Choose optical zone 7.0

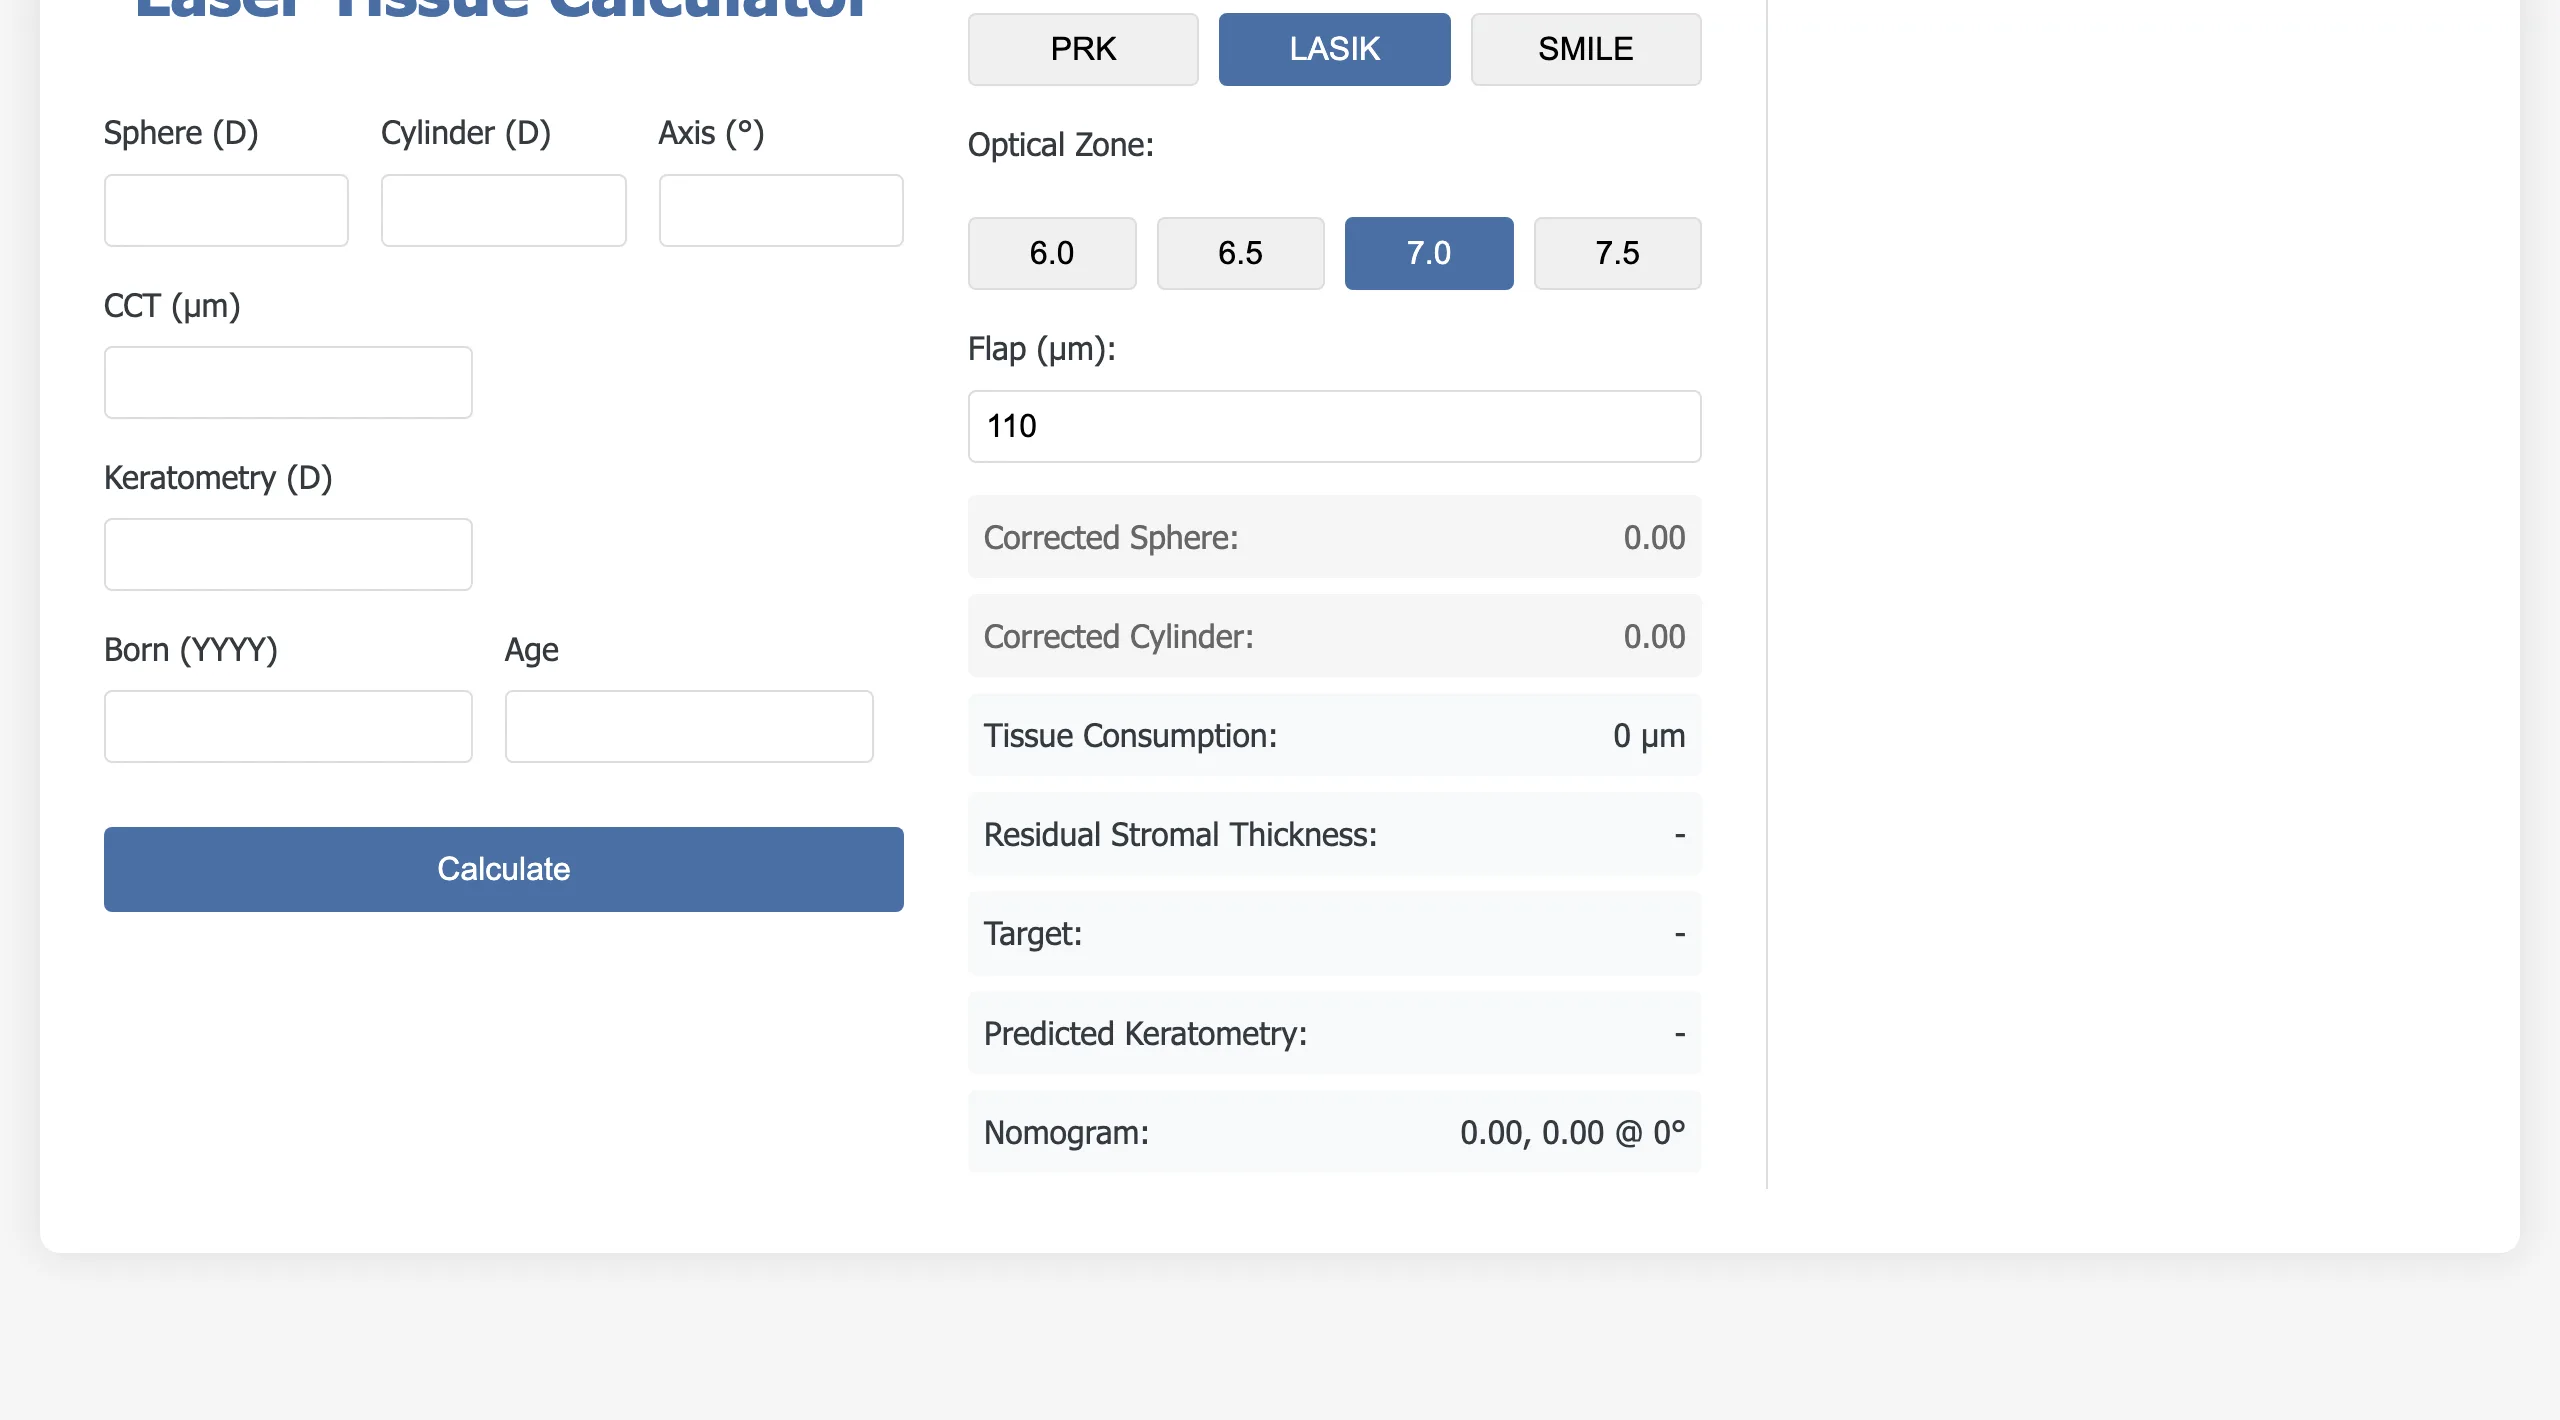1428,253
